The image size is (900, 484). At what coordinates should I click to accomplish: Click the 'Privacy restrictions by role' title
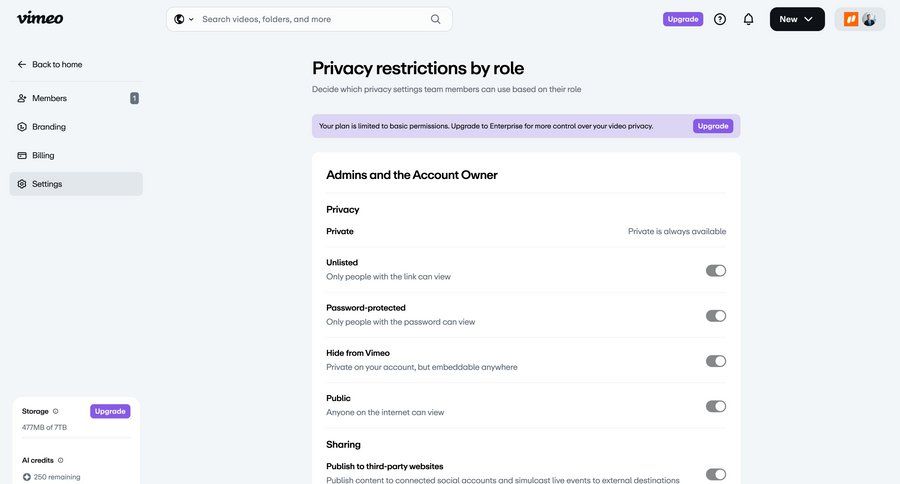pos(418,68)
